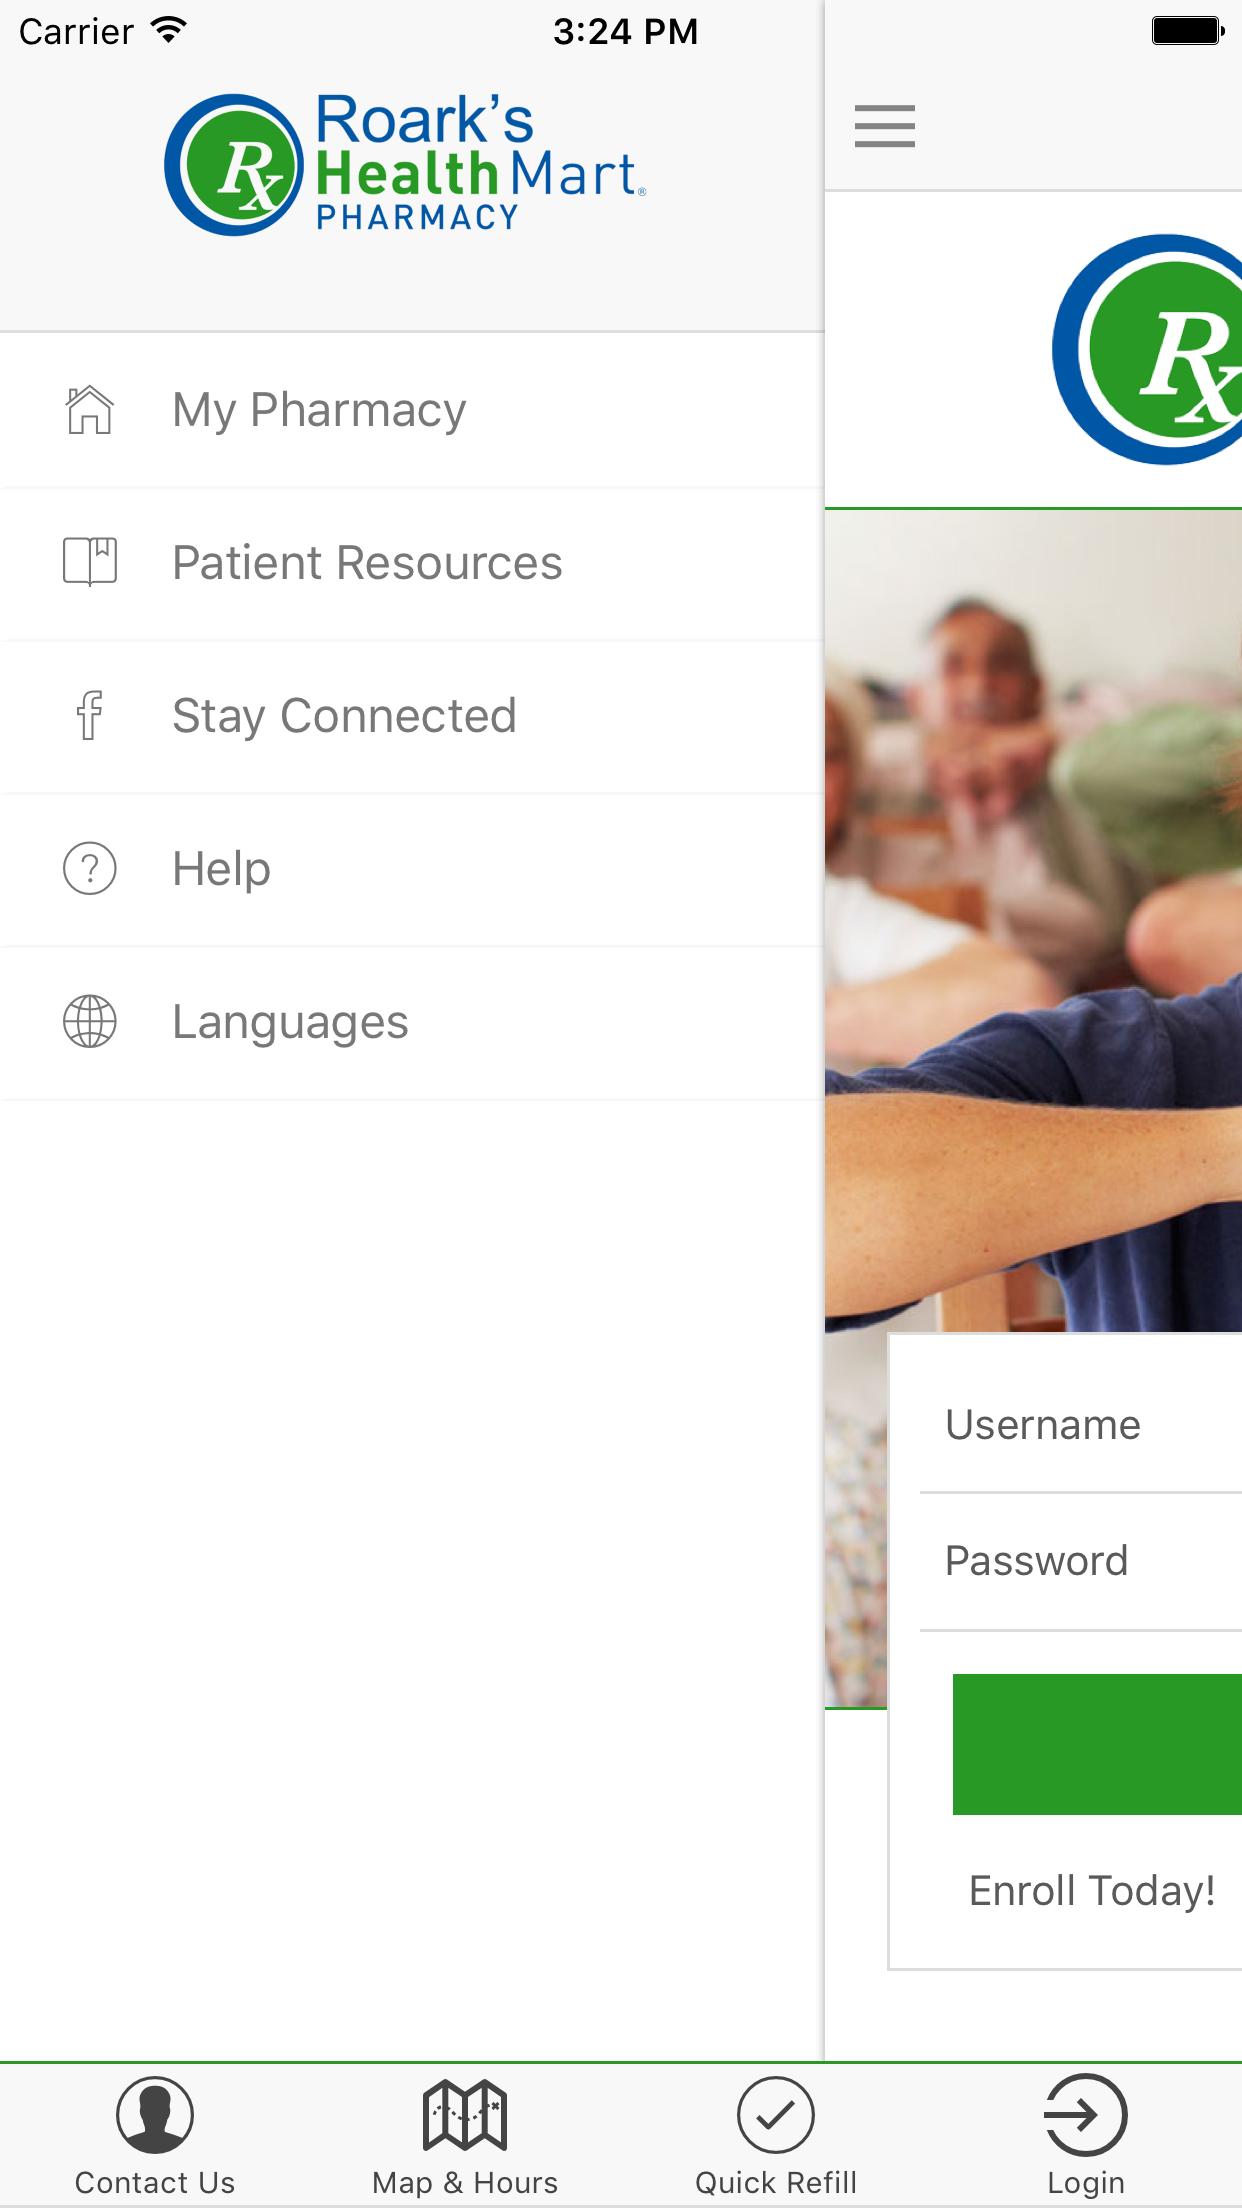Focus the Password input field

click(1081, 1561)
